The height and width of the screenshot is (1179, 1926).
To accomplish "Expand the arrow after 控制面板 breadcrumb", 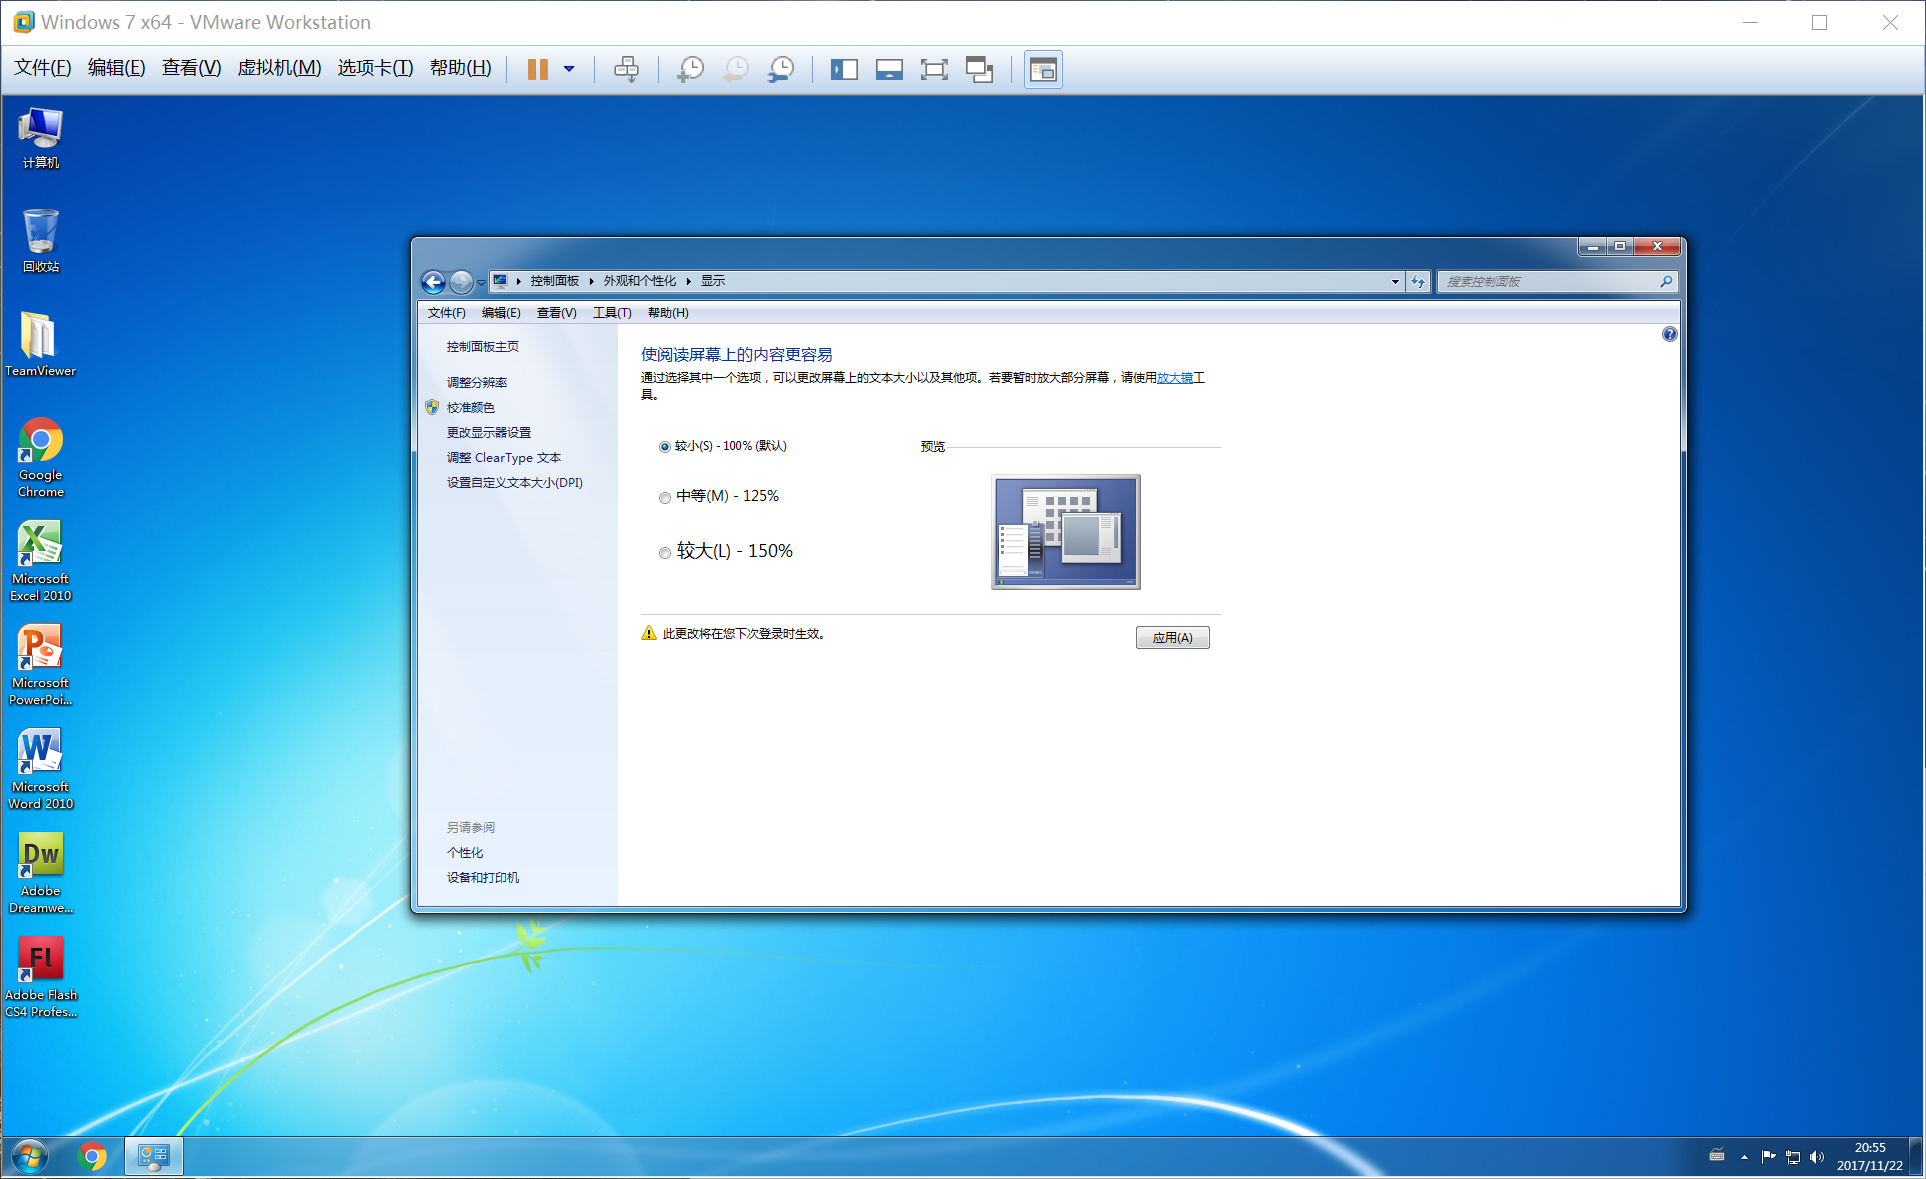I will (591, 281).
